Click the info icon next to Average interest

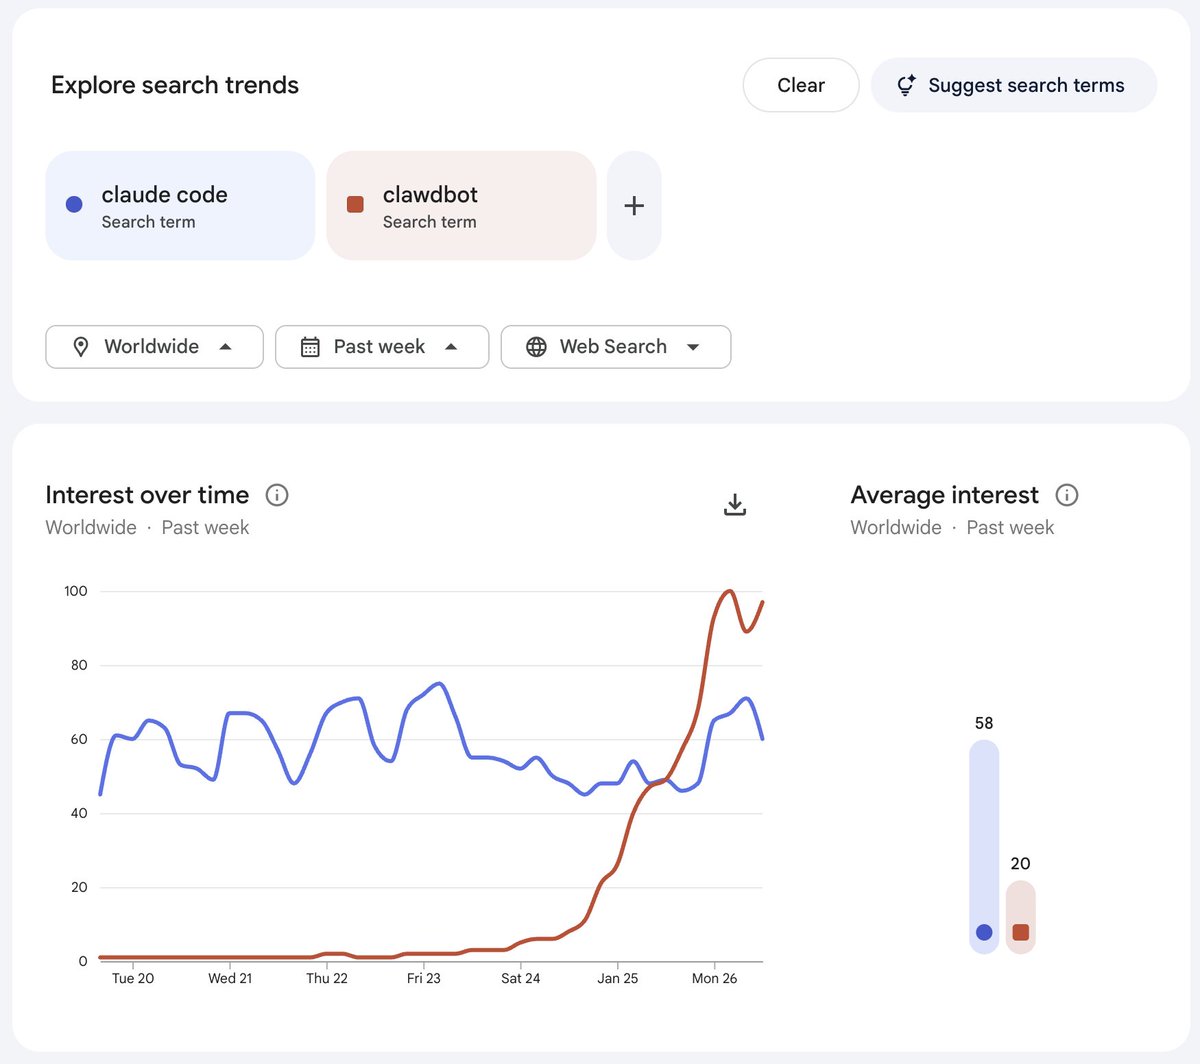tap(1066, 495)
